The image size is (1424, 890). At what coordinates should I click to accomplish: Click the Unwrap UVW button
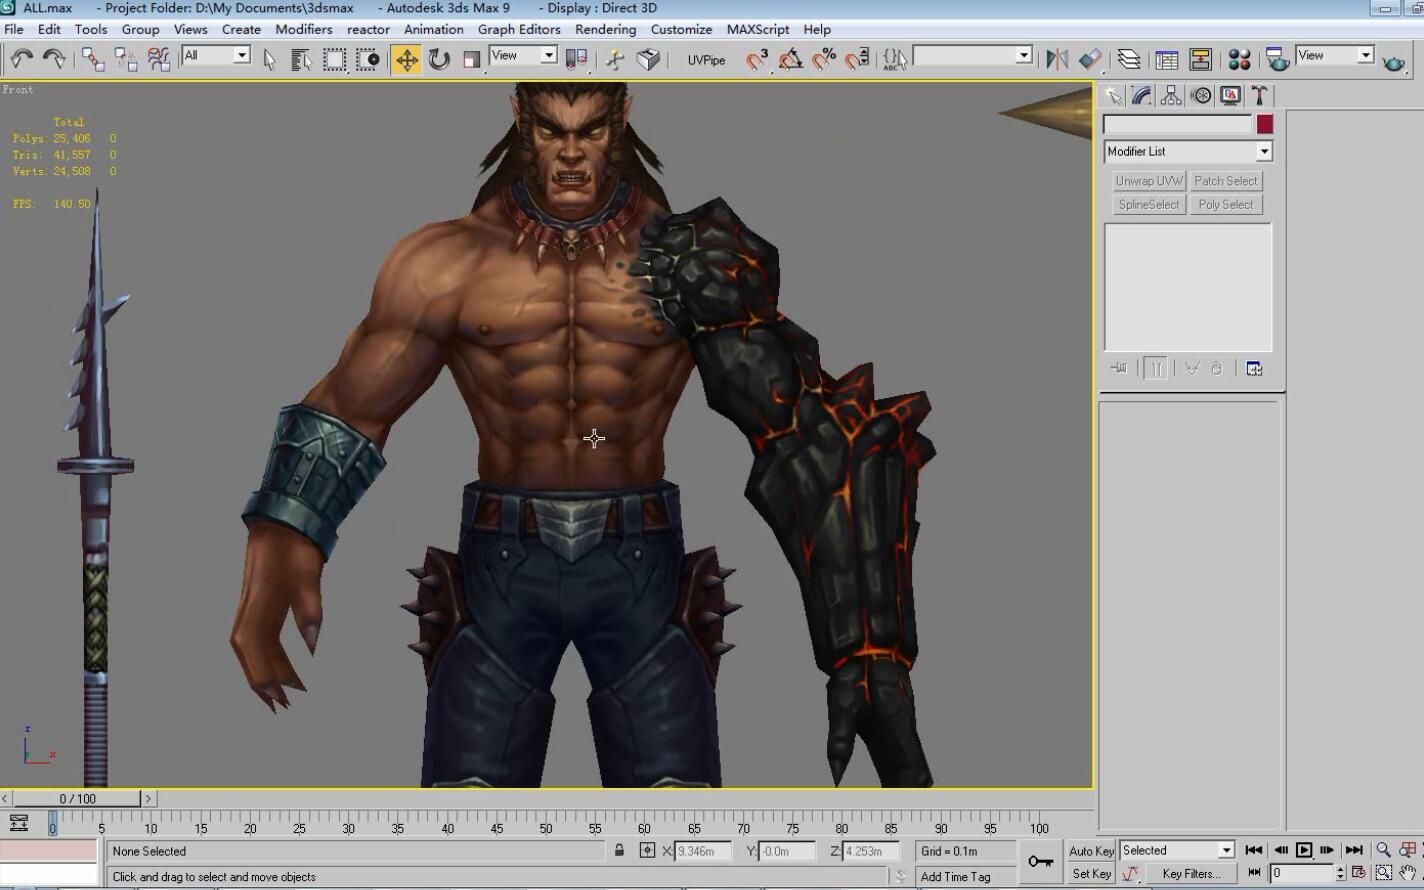pos(1149,181)
